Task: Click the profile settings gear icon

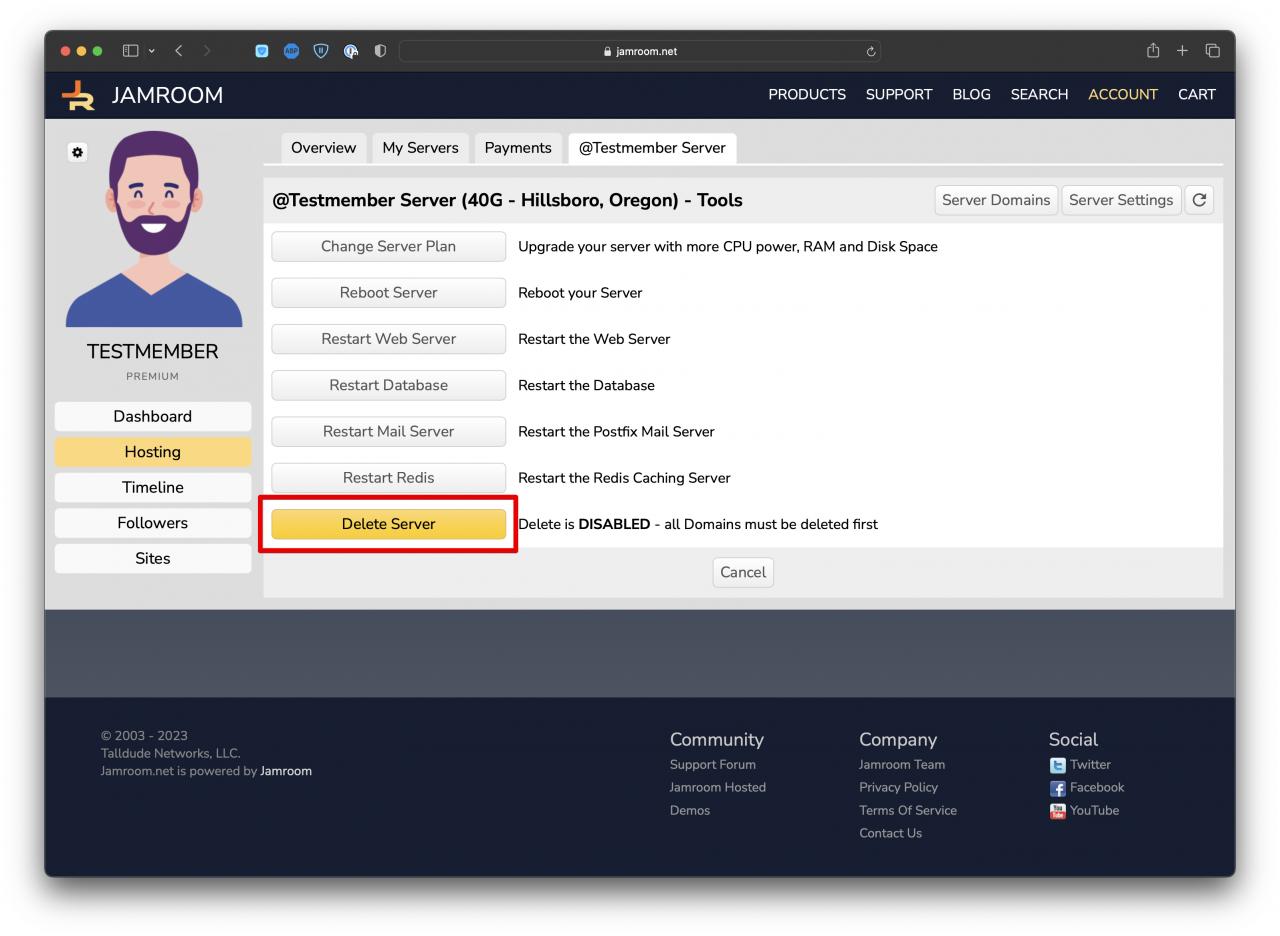Action: tap(77, 152)
